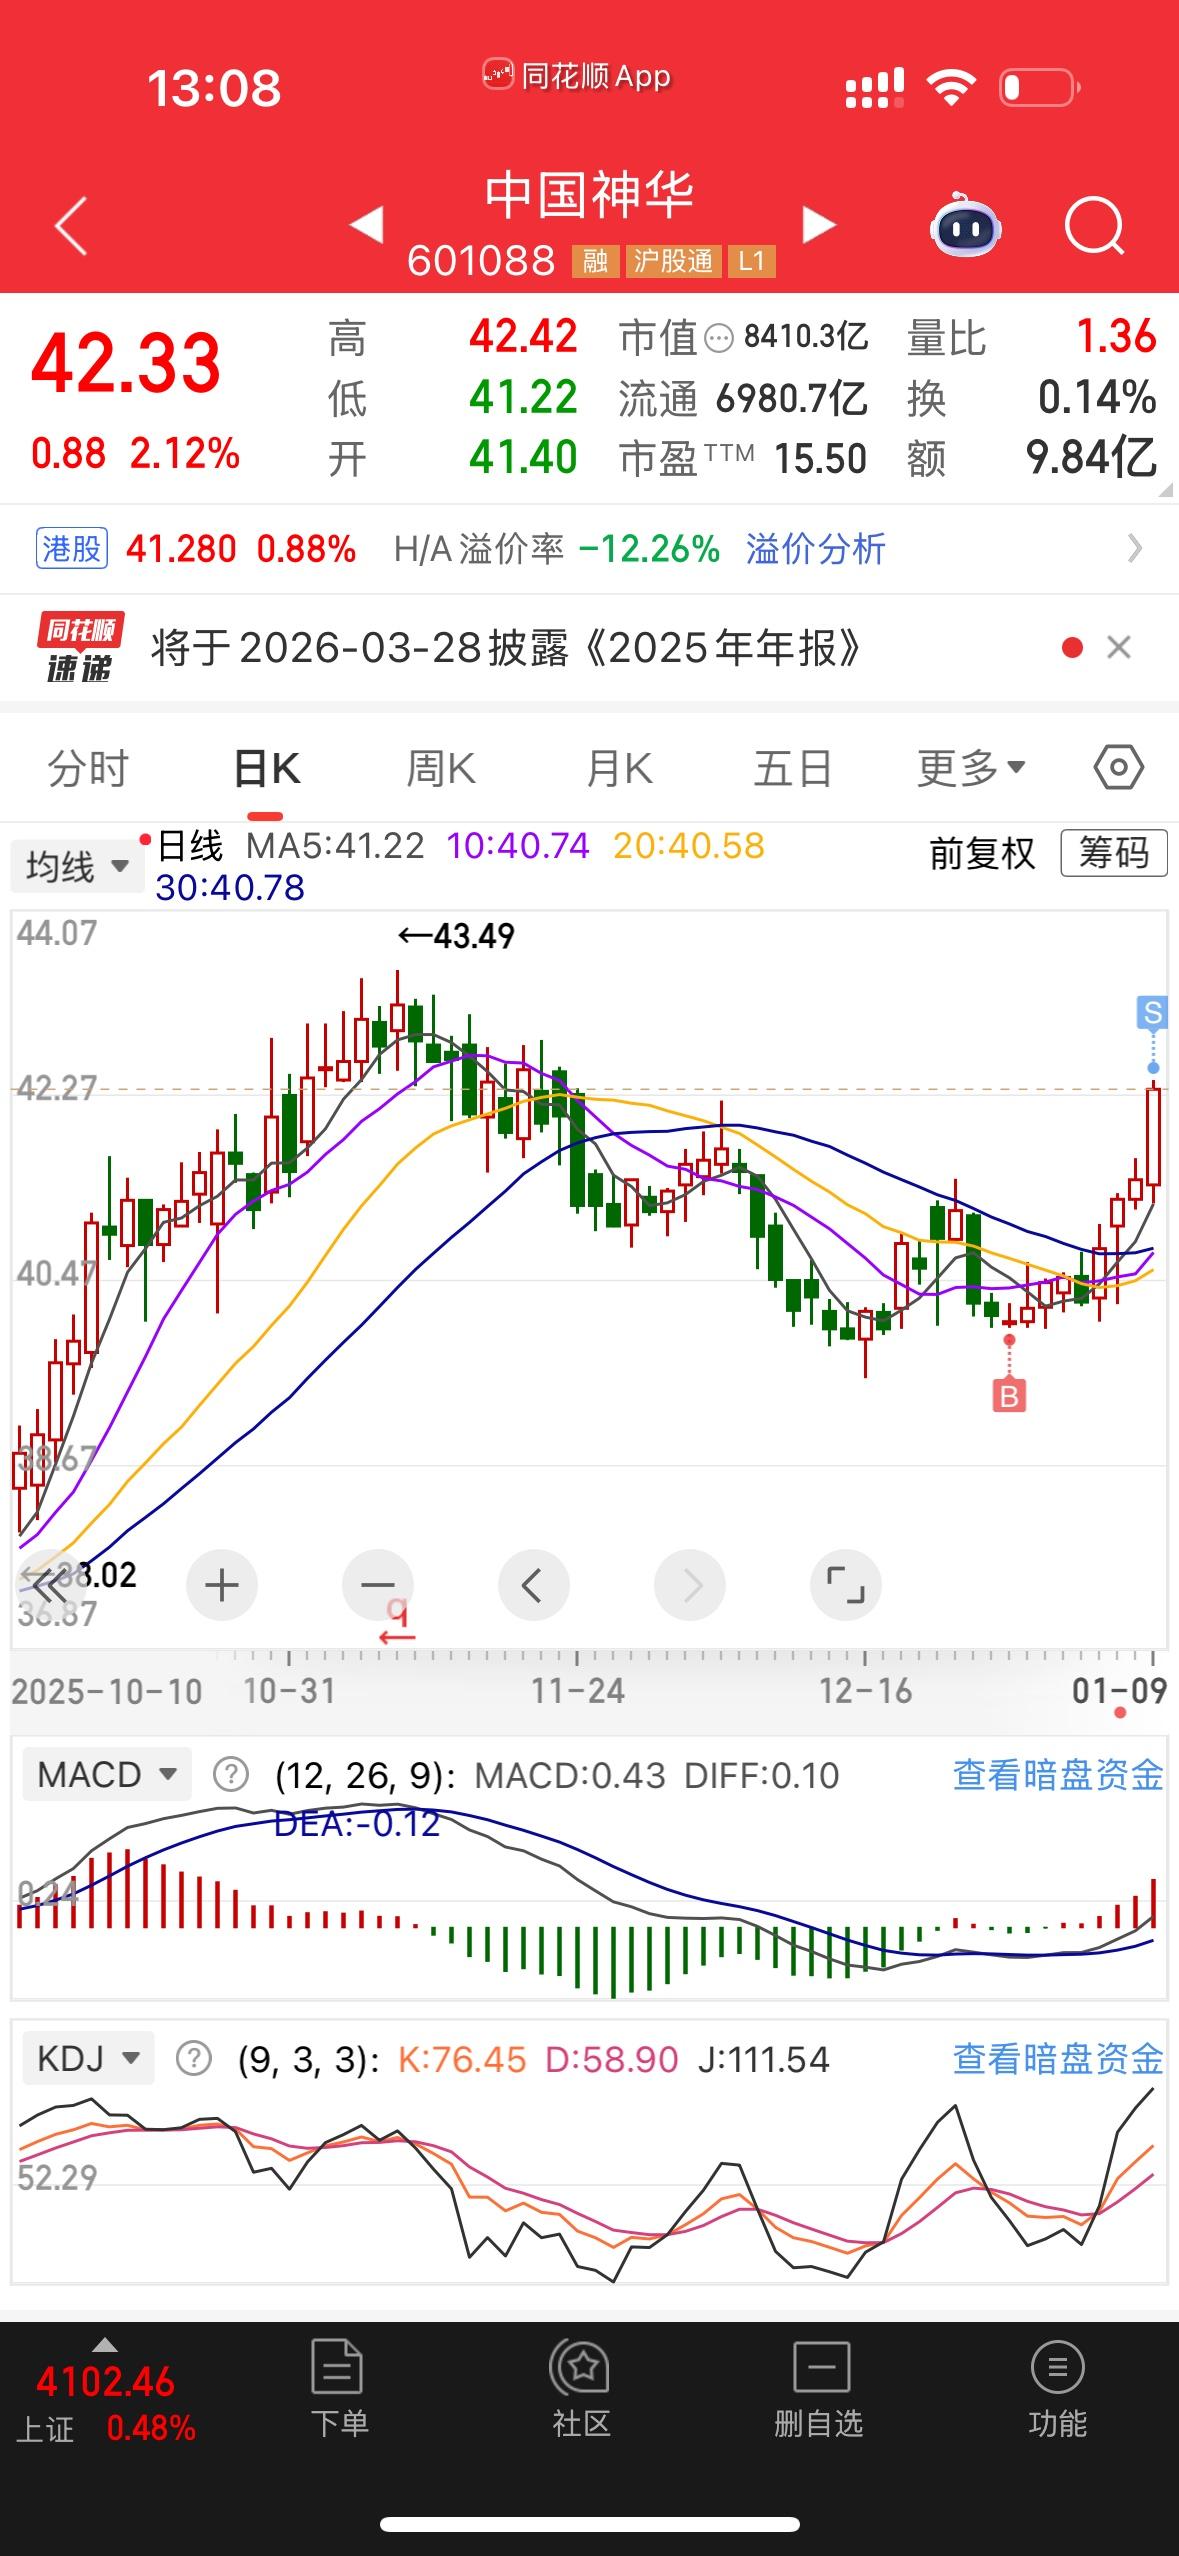Open the 均线 indicator dropdown
Screen dimensions: 1179x2556
pyautogui.click(x=77, y=866)
